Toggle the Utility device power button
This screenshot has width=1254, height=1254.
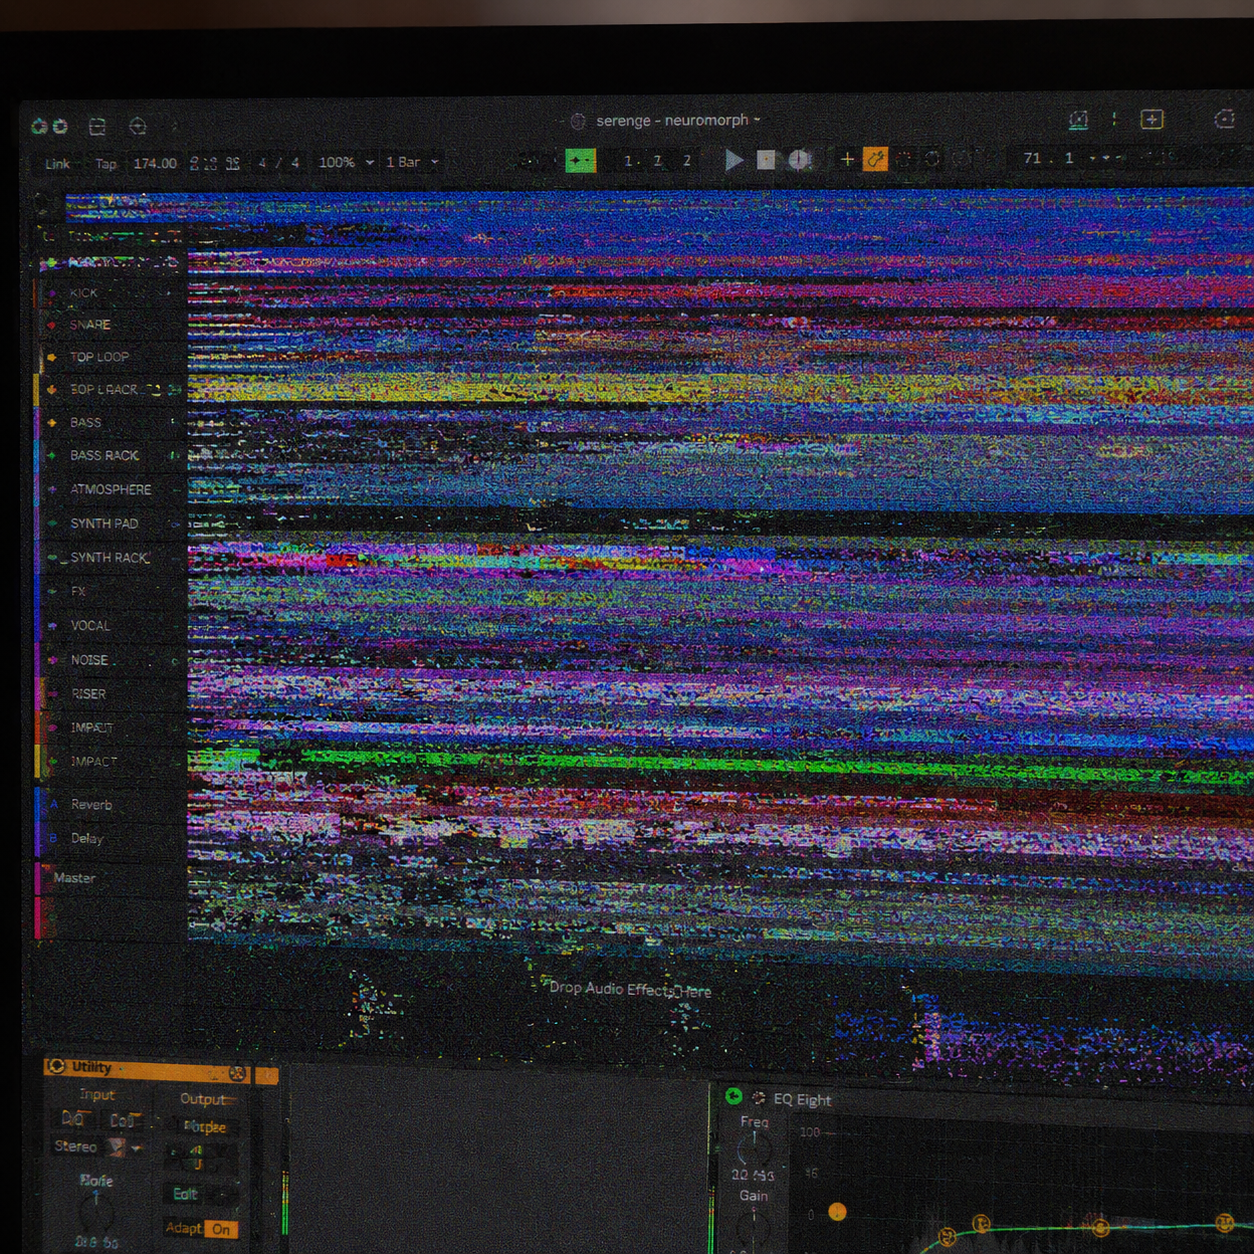tap(57, 1067)
